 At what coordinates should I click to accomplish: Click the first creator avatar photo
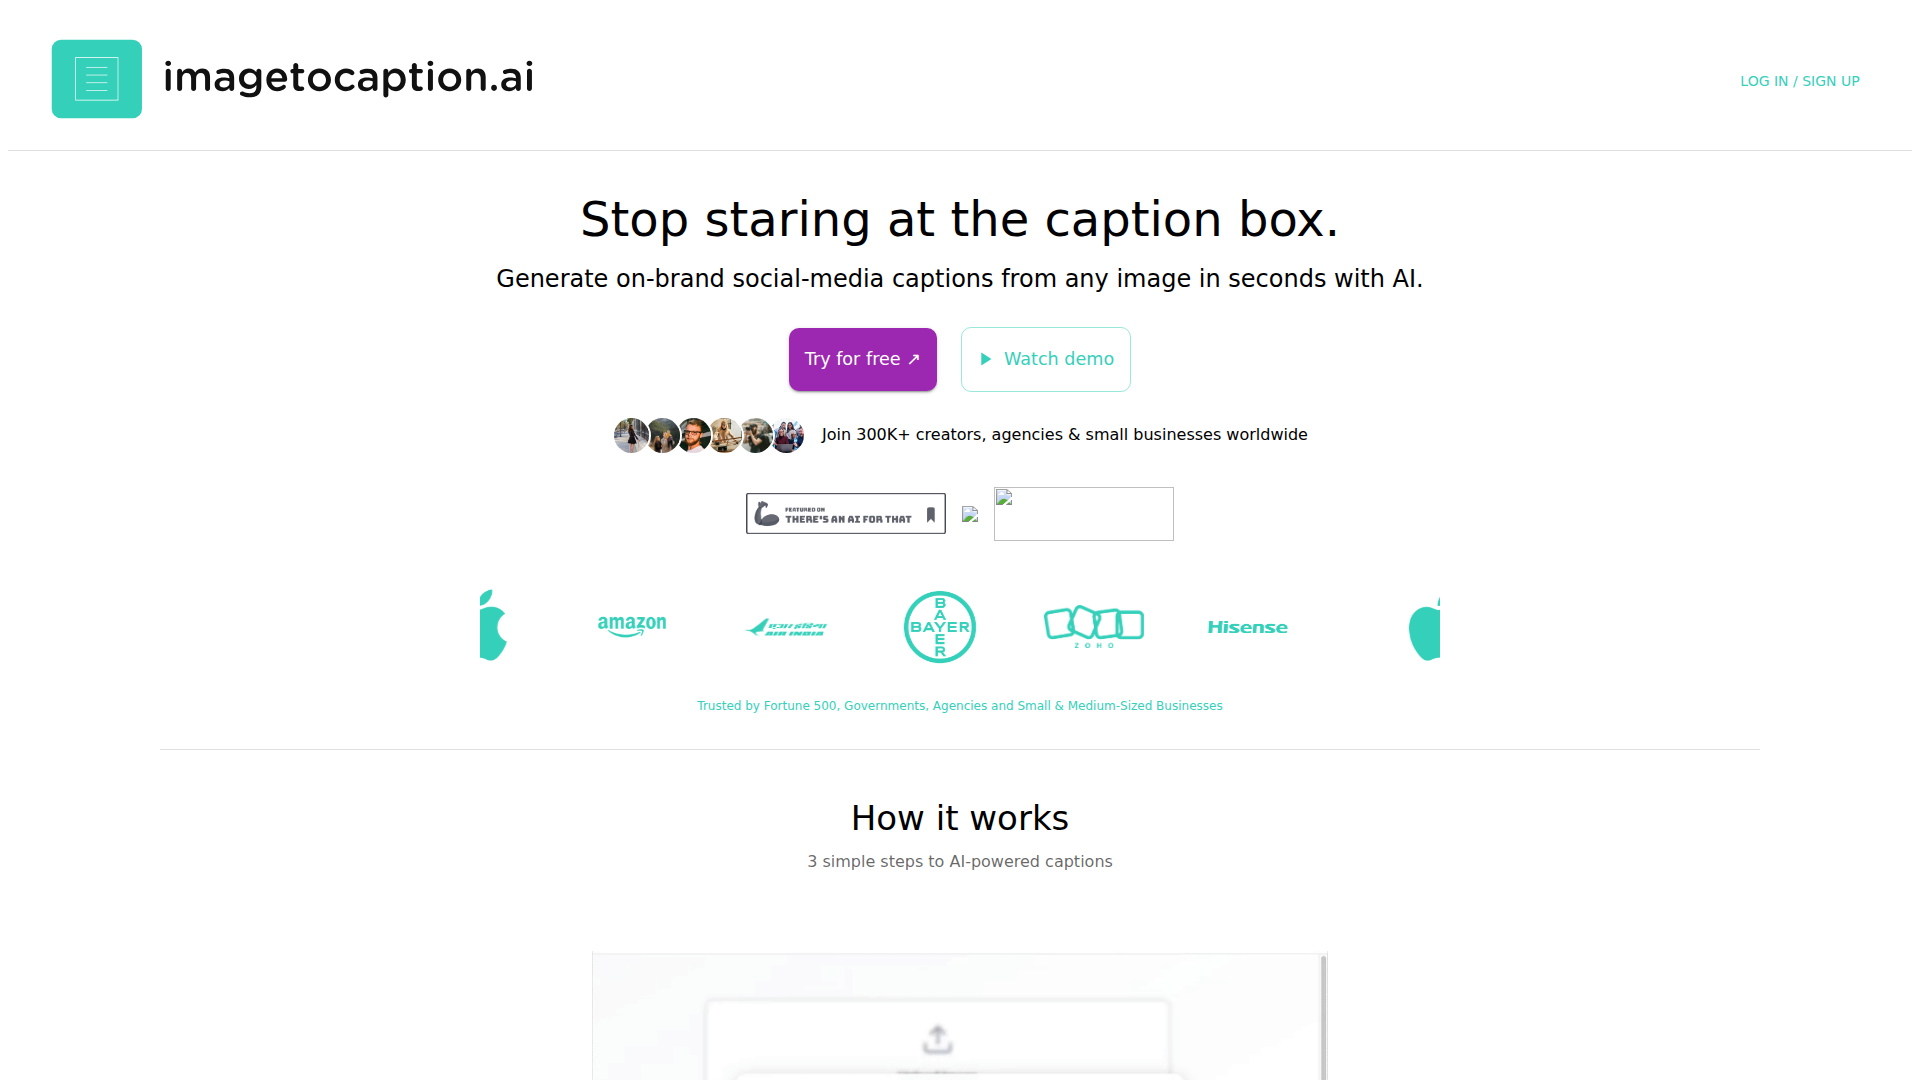click(631, 435)
